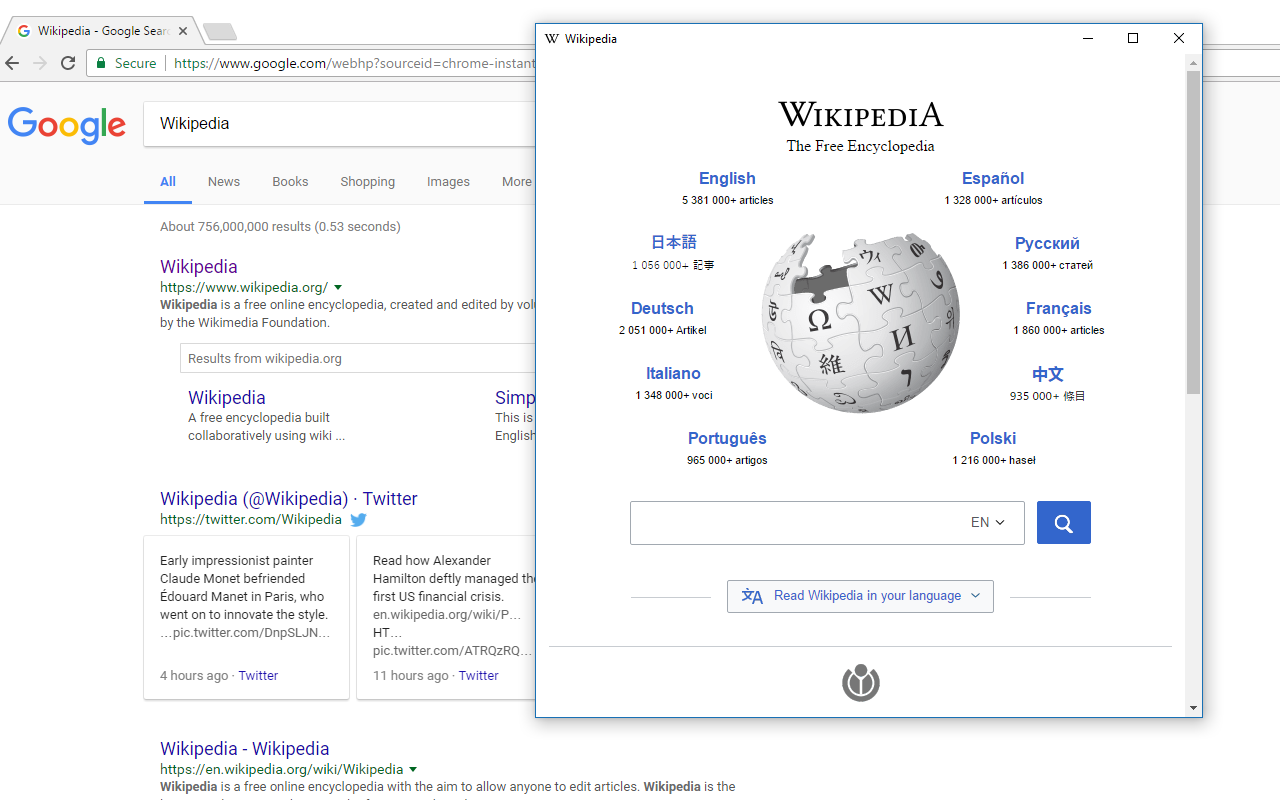
Task: Open green arrow next to www.wikipedia.org URL
Action: [x=338, y=288]
